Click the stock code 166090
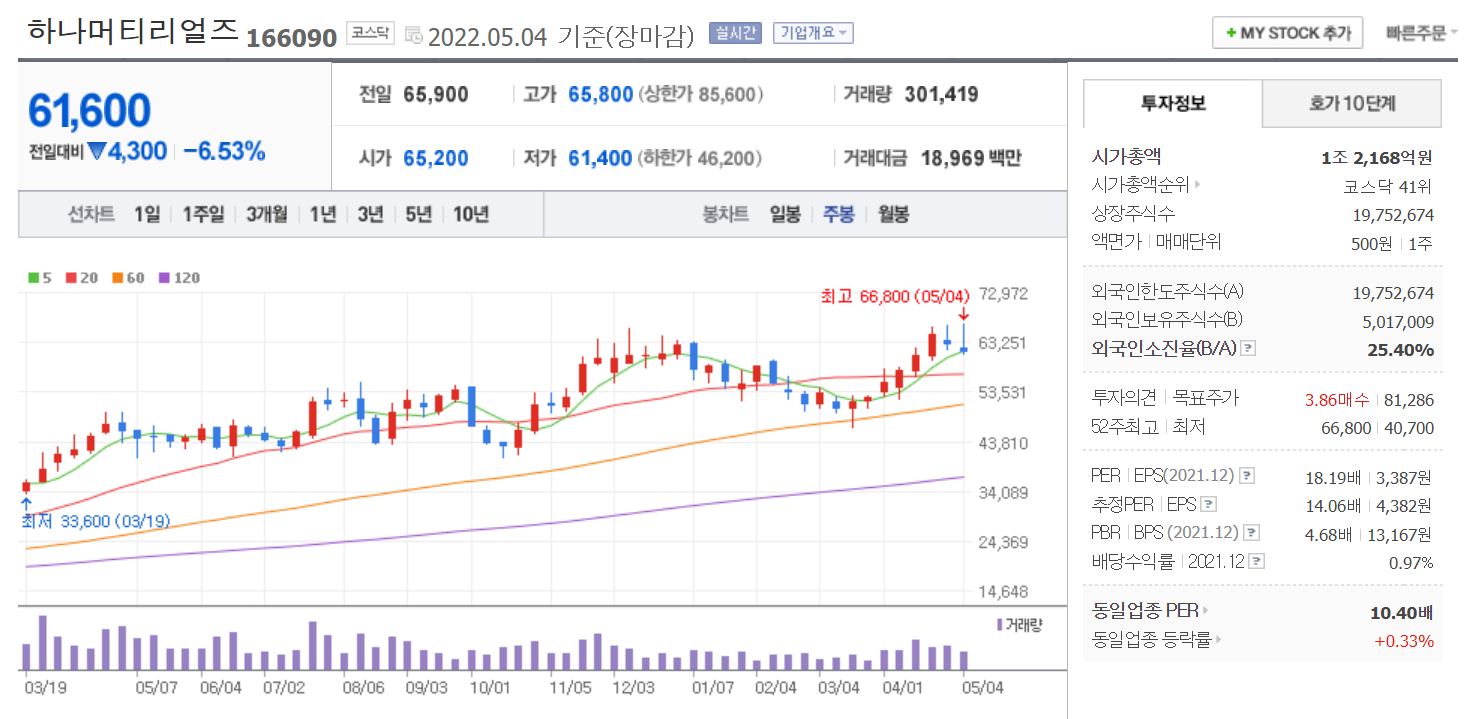 pyautogui.click(x=291, y=38)
